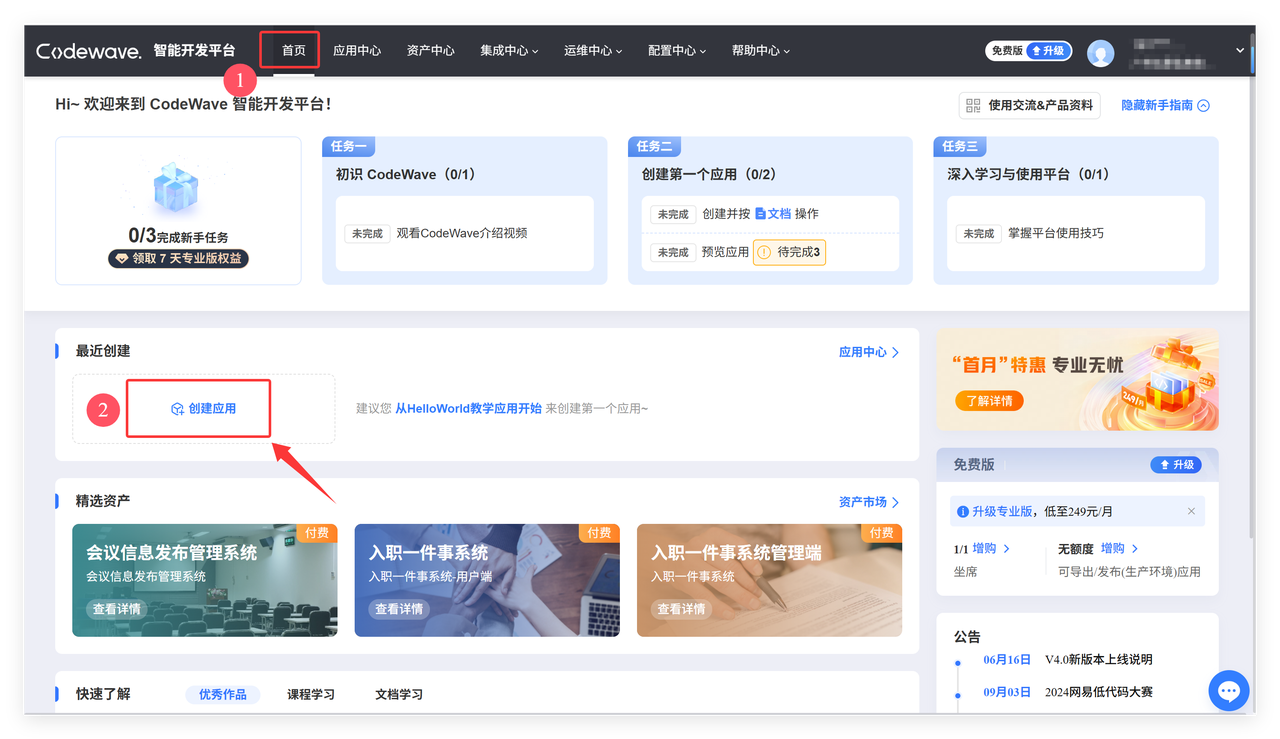Collapse guide via 隐藏新手指南 chevron icon
This screenshot has width=1280, height=739.
coord(1204,105)
